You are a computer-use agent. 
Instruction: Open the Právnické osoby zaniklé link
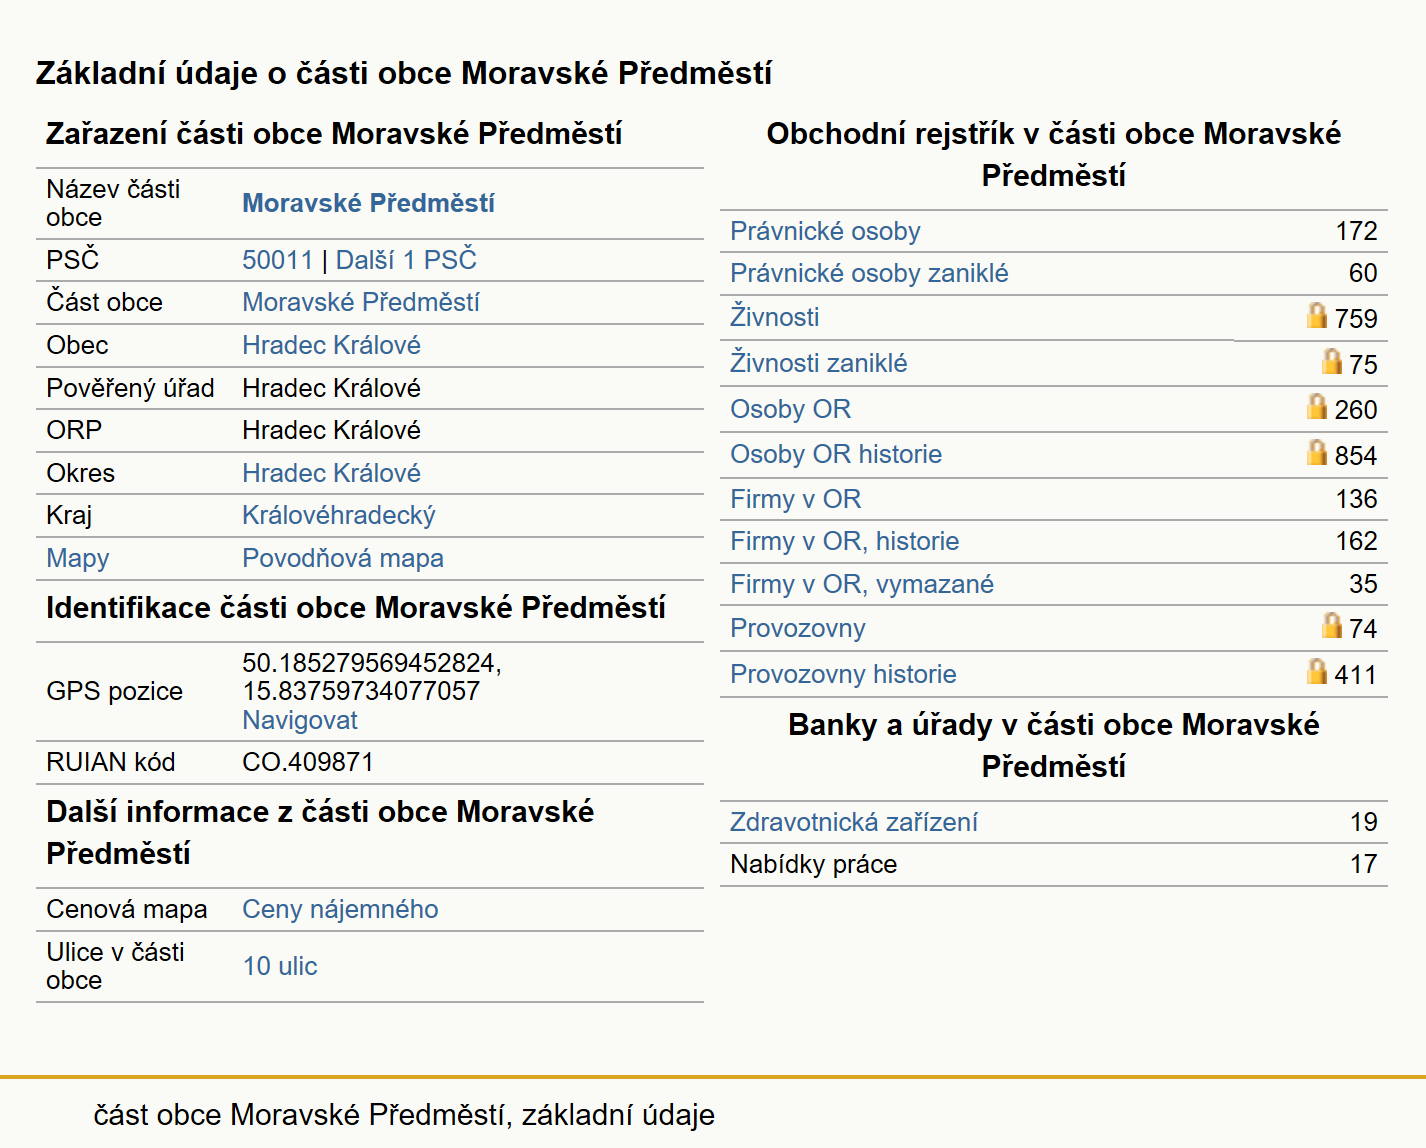869,273
